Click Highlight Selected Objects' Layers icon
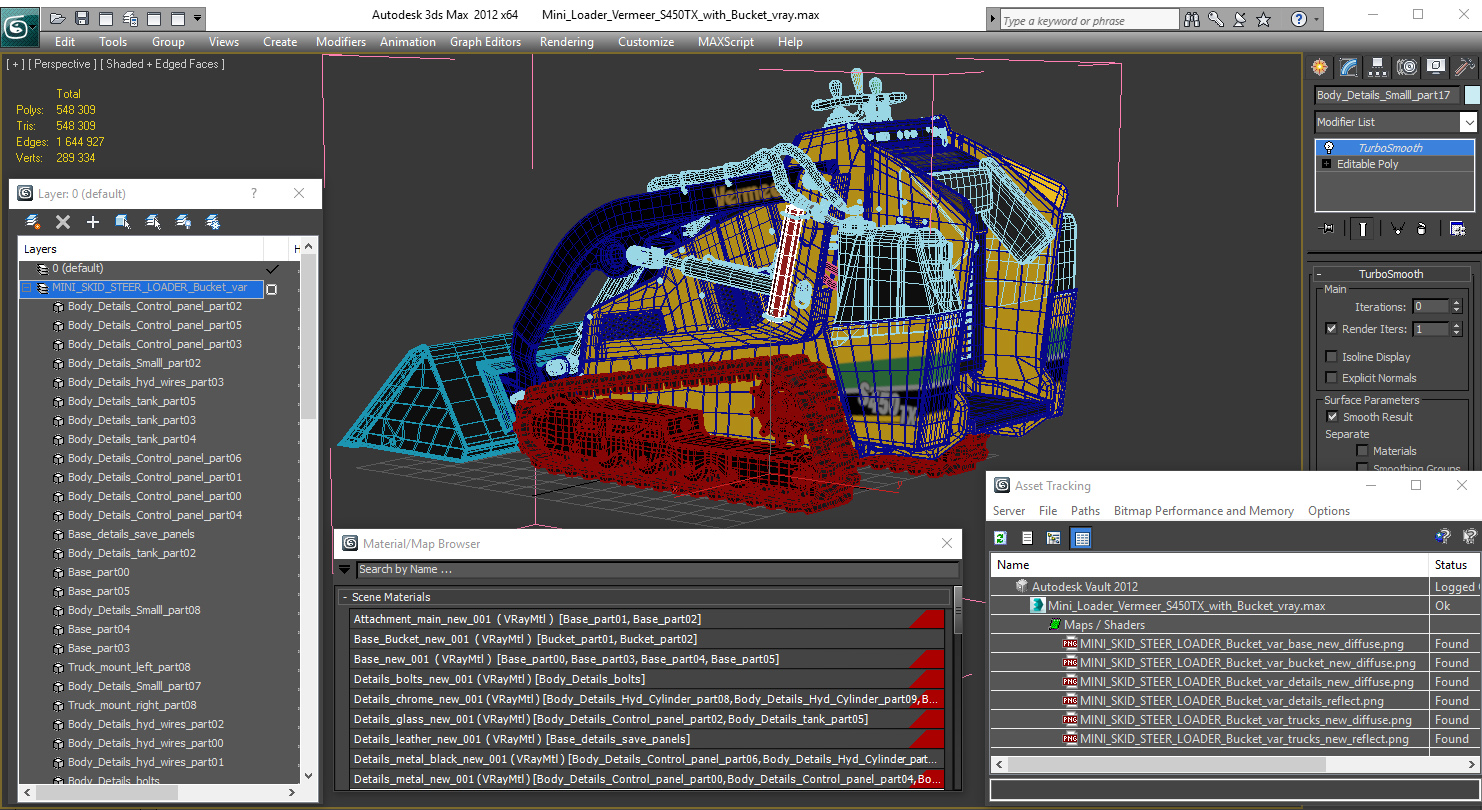Image resolution: width=1482 pixels, height=810 pixels. [x=153, y=222]
